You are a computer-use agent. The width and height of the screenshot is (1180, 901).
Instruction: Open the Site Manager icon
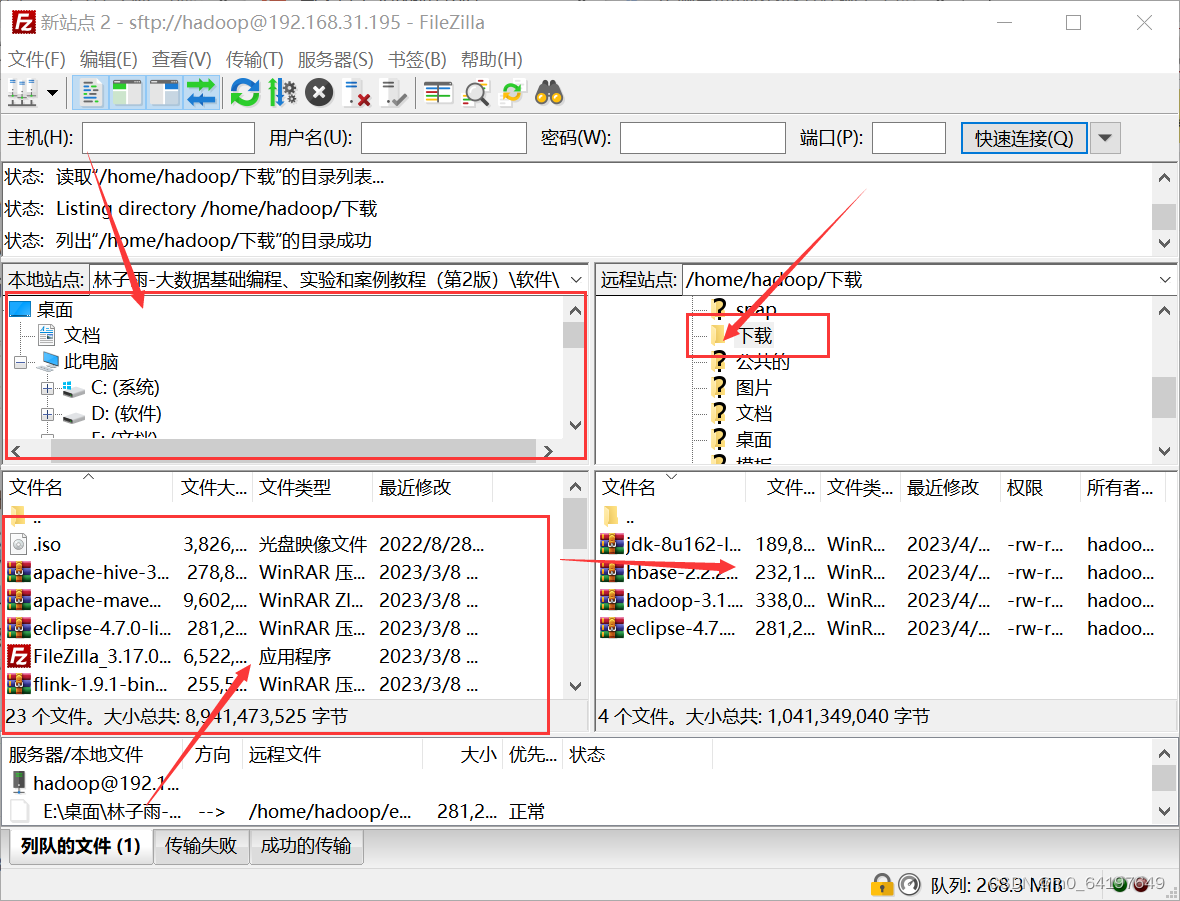pyautogui.click(x=22, y=93)
